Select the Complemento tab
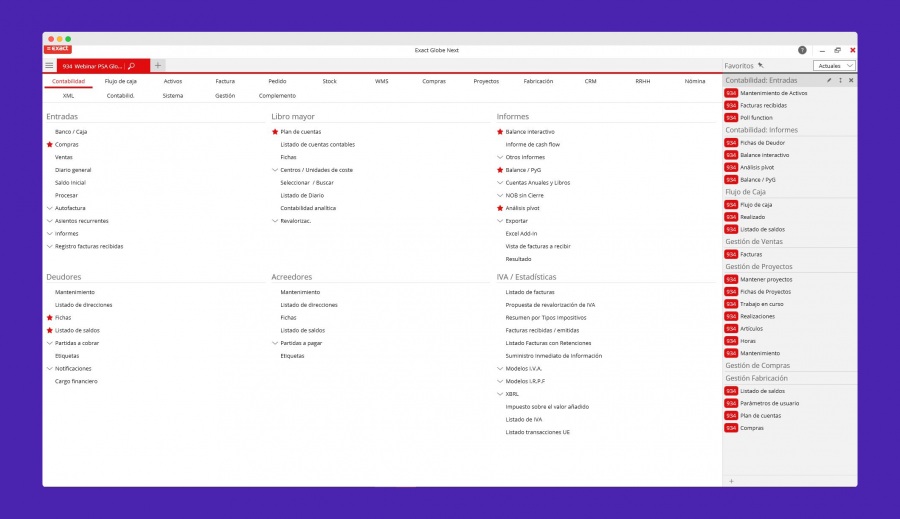Viewport: 900px width, 519px height. point(277,96)
